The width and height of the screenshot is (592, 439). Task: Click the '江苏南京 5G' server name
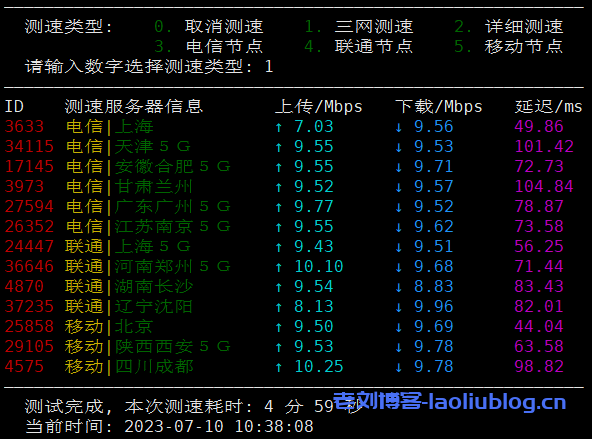click(x=173, y=226)
